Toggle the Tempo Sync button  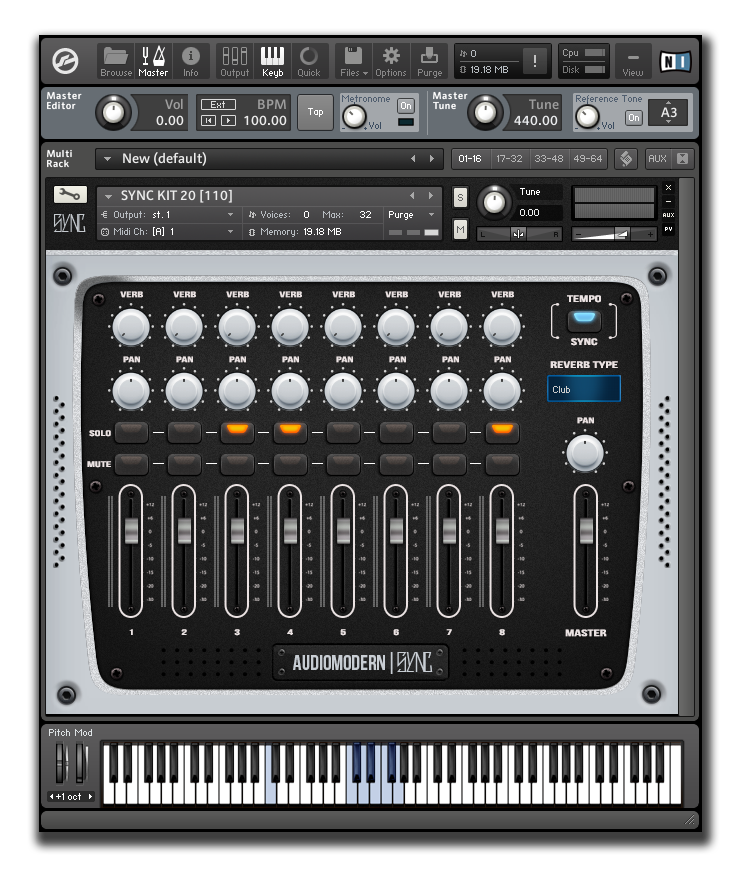pyautogui.click(x=584, y=319)
